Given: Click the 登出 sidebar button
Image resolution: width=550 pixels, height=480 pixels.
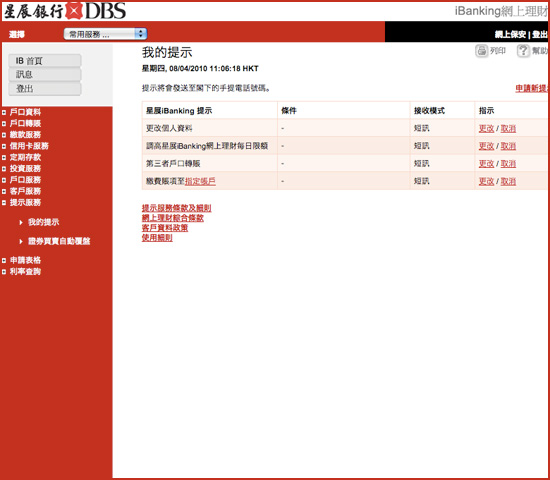Looking at the screenshot, I should point(45,88).
